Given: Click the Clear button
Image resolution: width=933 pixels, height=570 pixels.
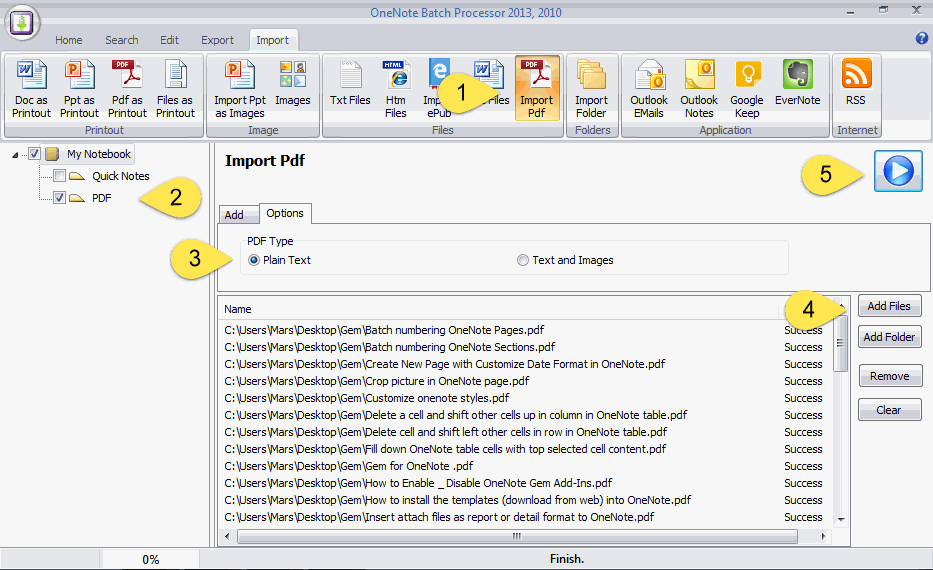Looking at the screenshot, I should [x=889, y=410].
